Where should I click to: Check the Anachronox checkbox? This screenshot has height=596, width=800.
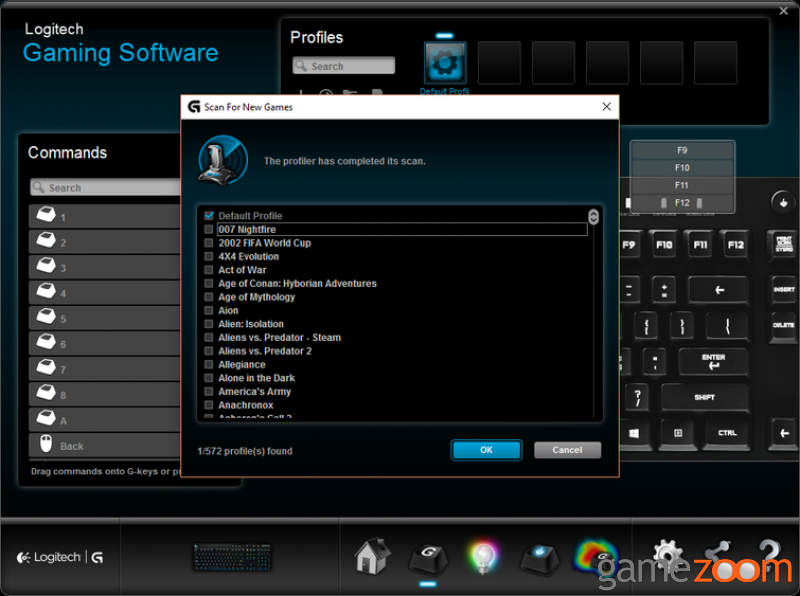coord(209,405)
